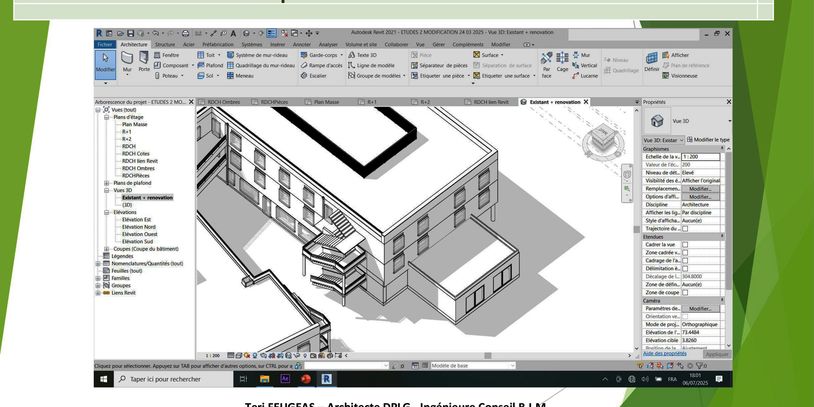Screen dimensions: 814x407
Task: Expand the Garde-corps dropdown
Action: 341,55
